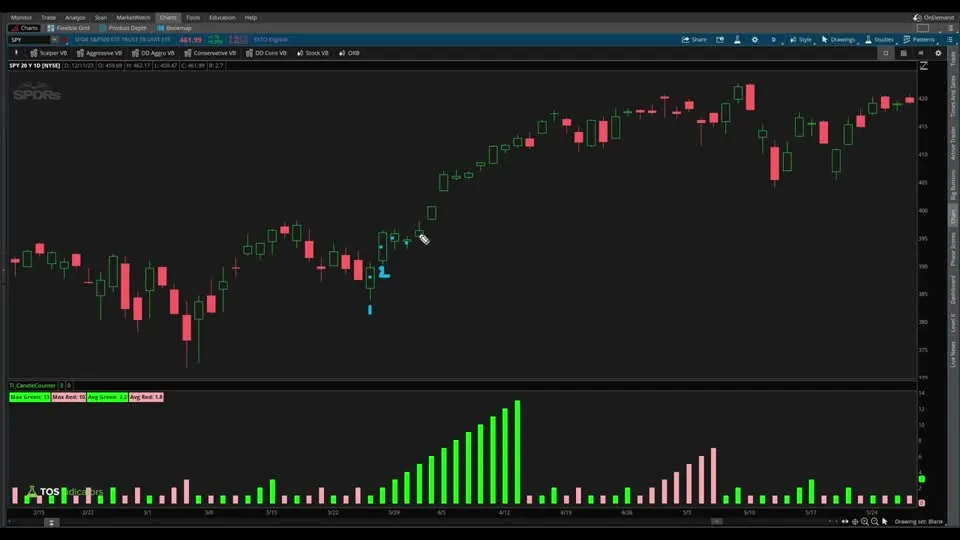The height and width of the screenshot is (540, 960).
Task: Click the chart collapse icon below the layout buttons
Action: click(923, 66)
